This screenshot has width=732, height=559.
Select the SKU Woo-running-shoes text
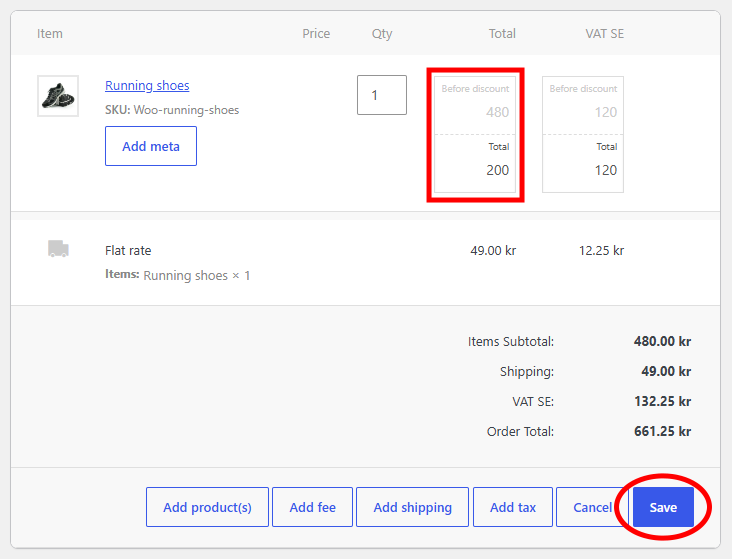(x=172, y=110)
